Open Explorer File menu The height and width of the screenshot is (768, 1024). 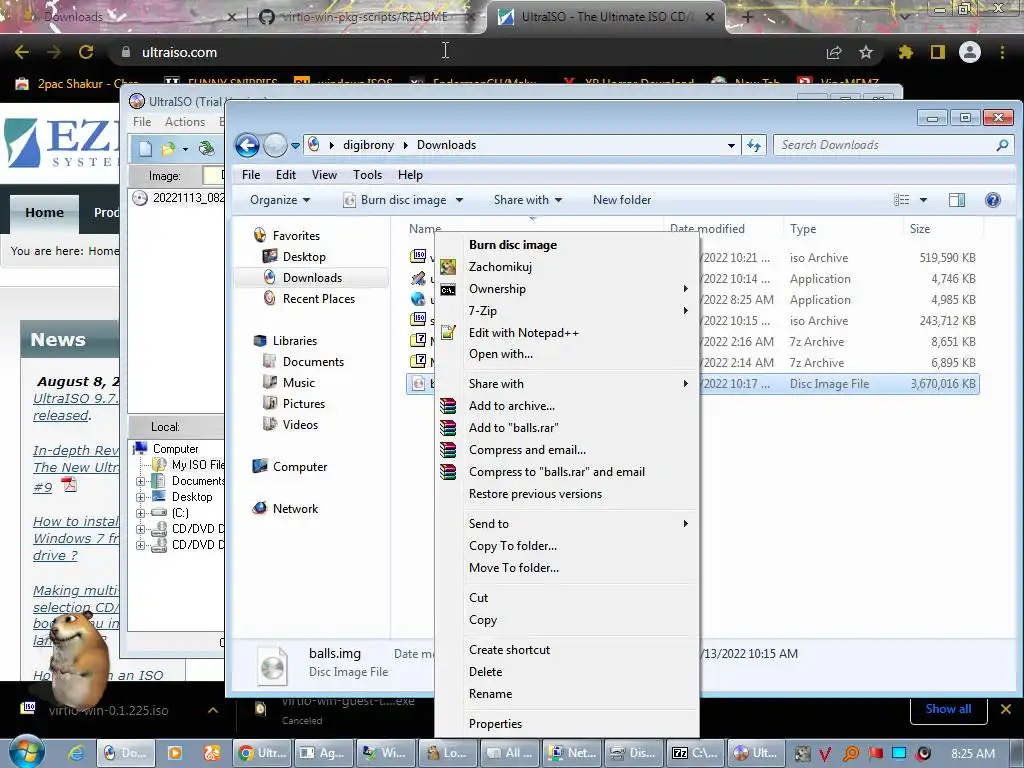point(251,175)
